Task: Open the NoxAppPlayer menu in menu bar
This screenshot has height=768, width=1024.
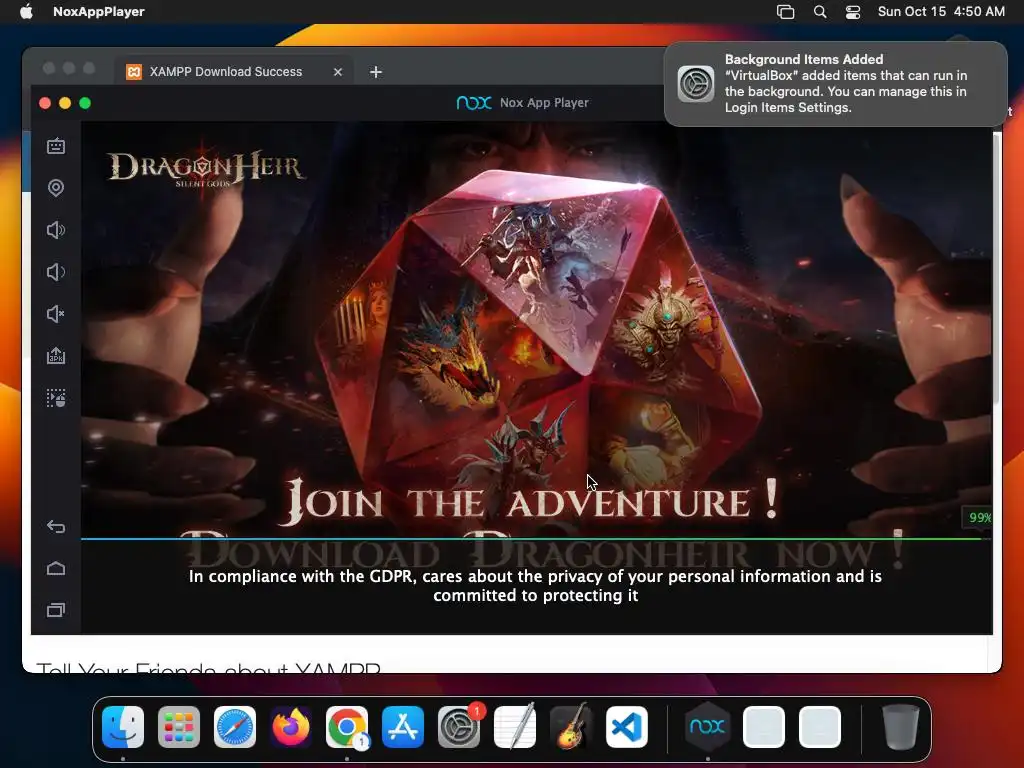Action: point(99,11)
